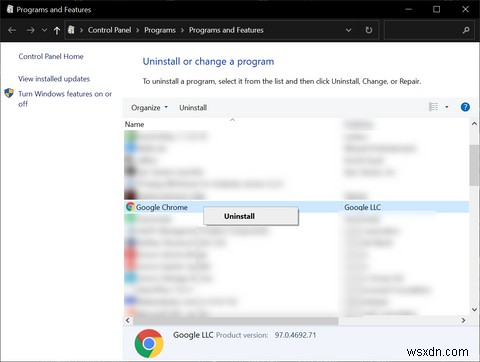The image size is (480, 362).
Task: Open the Organize dropdown menu
Action: pyautogui.click(x=149, y=108)
